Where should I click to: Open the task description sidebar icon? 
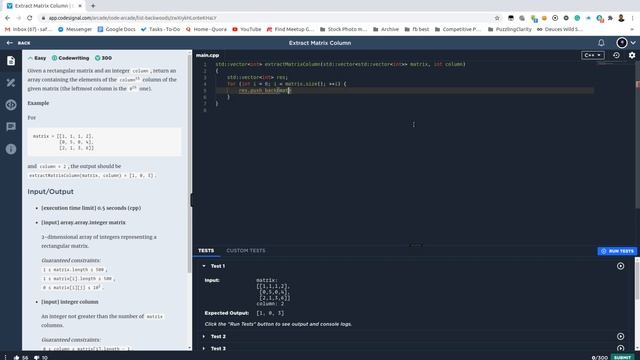pyautogui.click(x=11, y=61)
